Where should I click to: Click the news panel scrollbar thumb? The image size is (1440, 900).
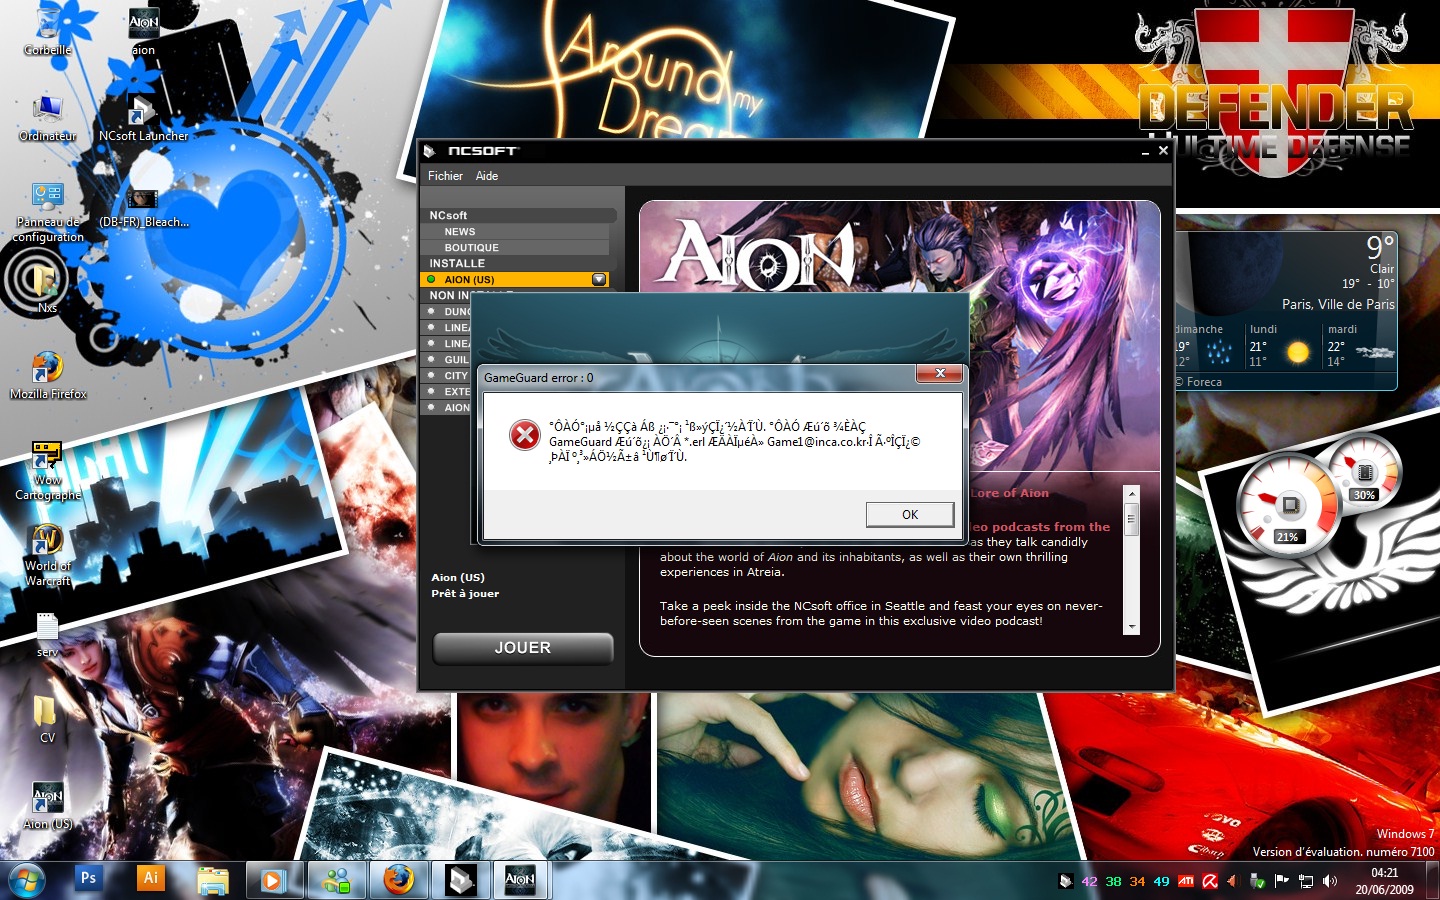point(1132,520)
